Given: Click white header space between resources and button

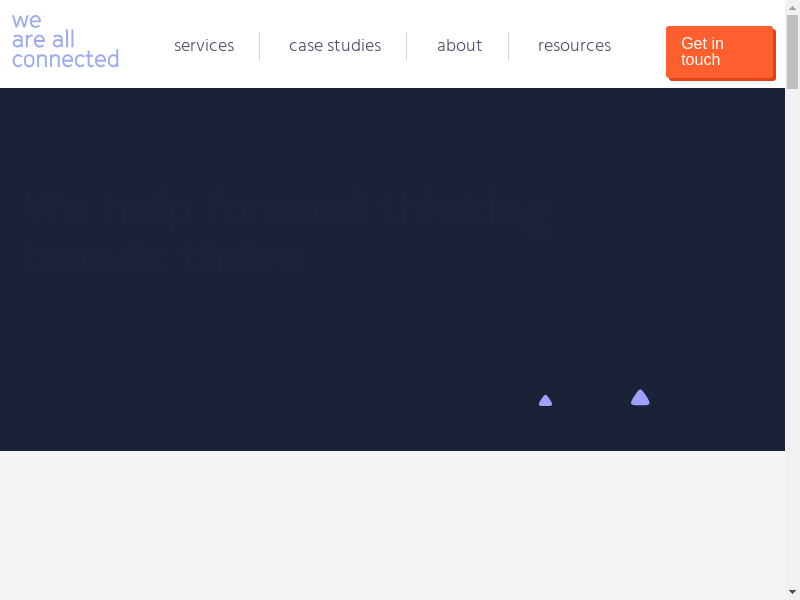Looking at the screenshot, I should (x=638, y=46).
